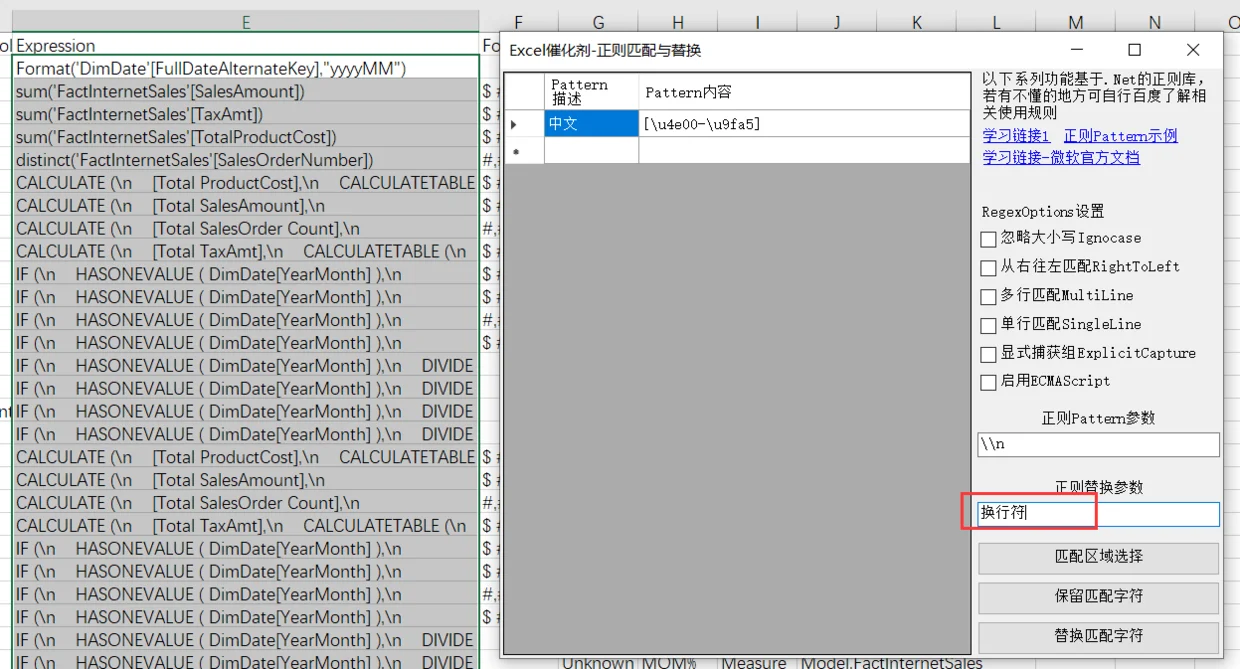The width and height of the screenshot is (1240, 669).
Task: Click the 保留匹配字符 button
Action: coord(1098,597)
